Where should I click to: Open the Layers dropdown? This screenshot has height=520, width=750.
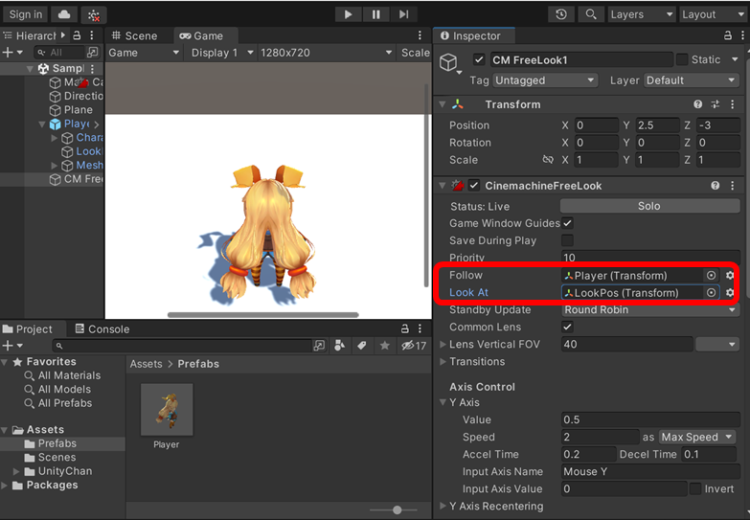(x=640, y=14)
